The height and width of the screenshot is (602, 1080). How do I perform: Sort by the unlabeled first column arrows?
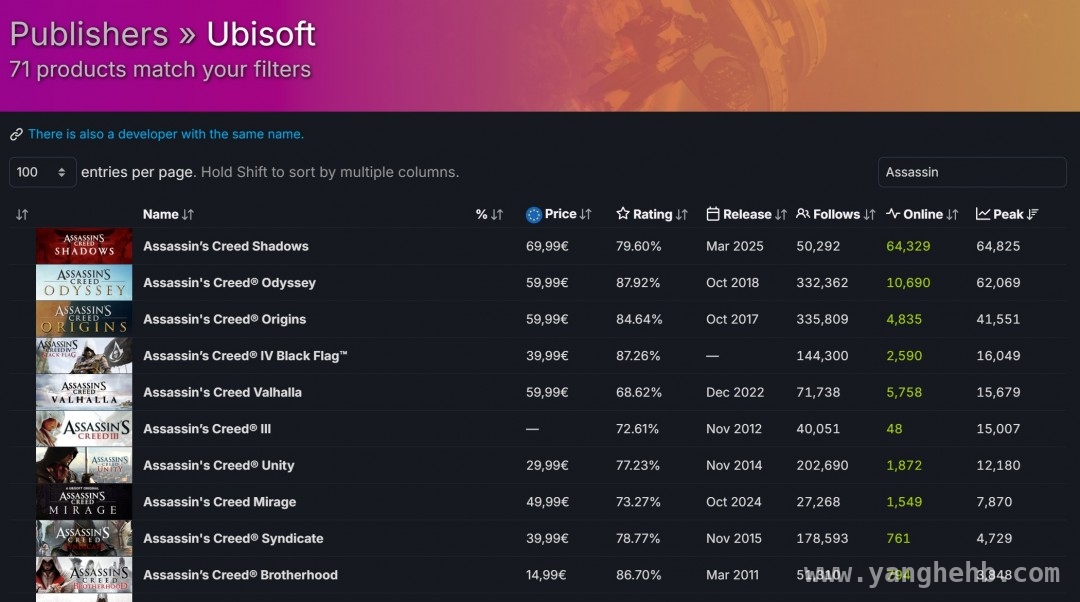click(22, 214)
